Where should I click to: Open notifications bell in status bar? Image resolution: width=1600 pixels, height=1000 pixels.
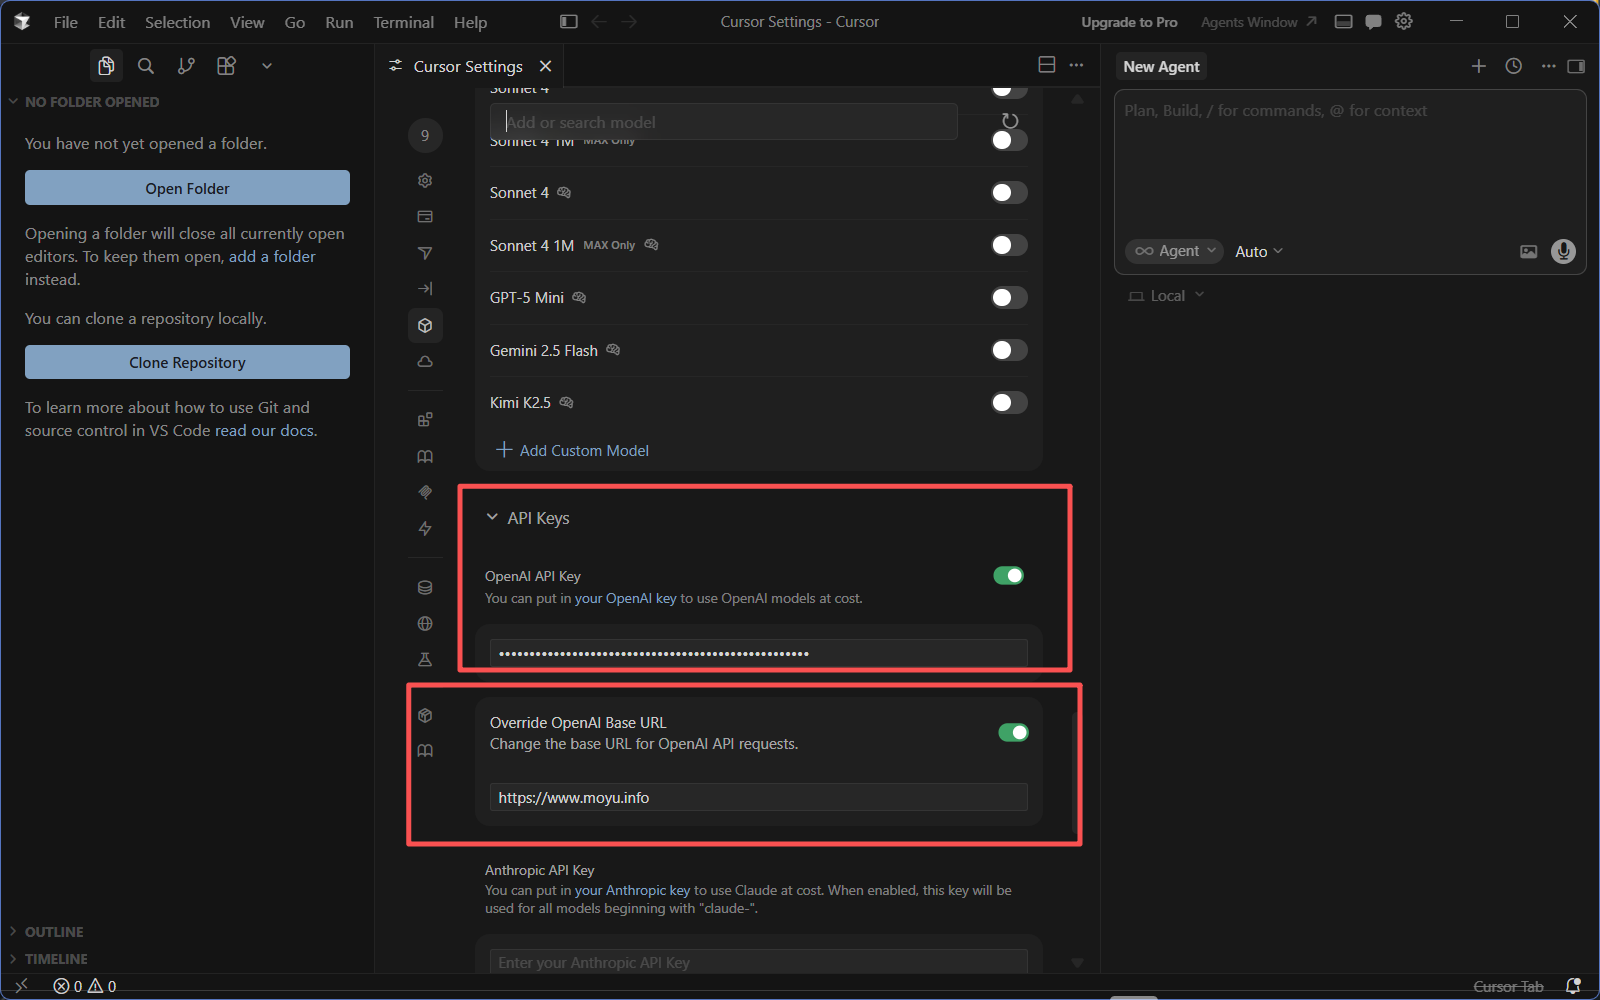click(1573, 986)
